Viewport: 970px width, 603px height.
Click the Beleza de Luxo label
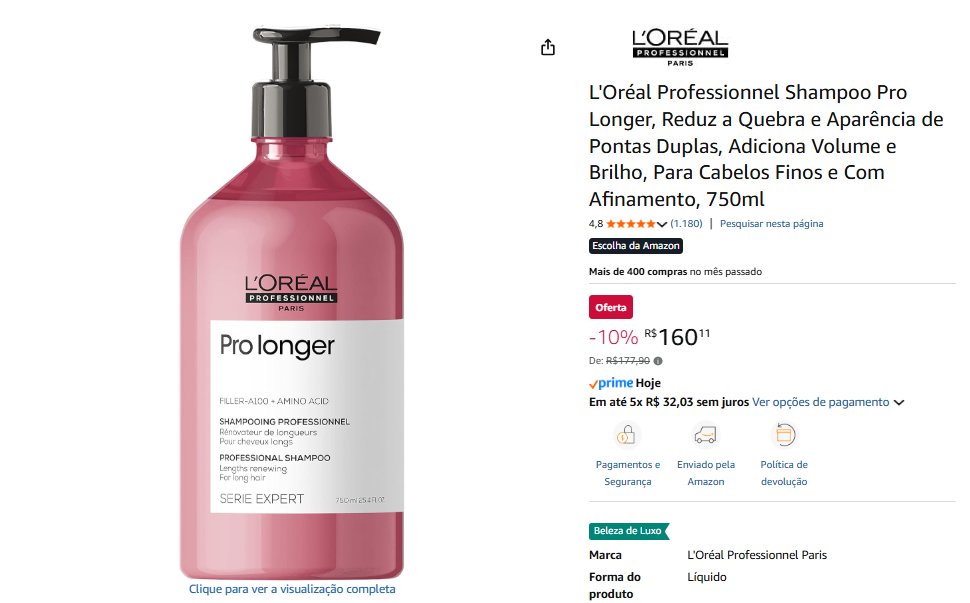[x=629, y=531]
